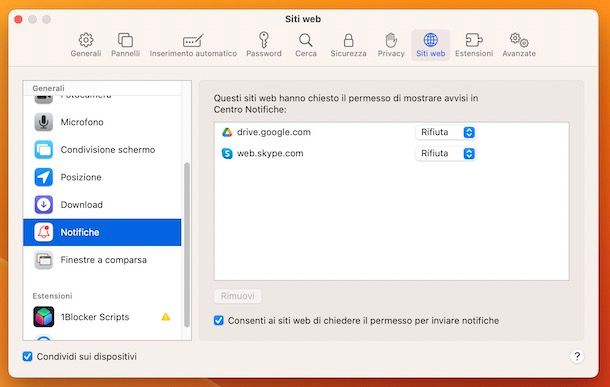Viewport: 610px width, 387px height.
Task: Toggle Condividi sui dispositivi checkbox
Action: [x=27, y=356]
